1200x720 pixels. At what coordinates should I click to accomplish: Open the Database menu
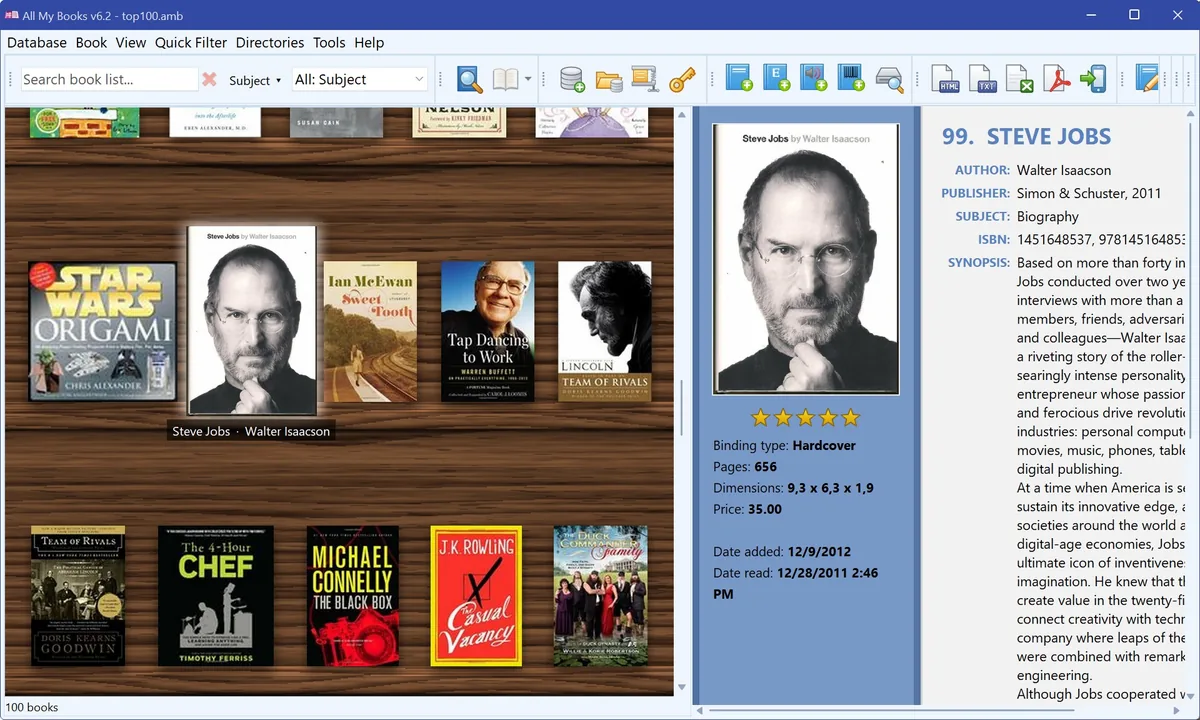click(37, 42)
